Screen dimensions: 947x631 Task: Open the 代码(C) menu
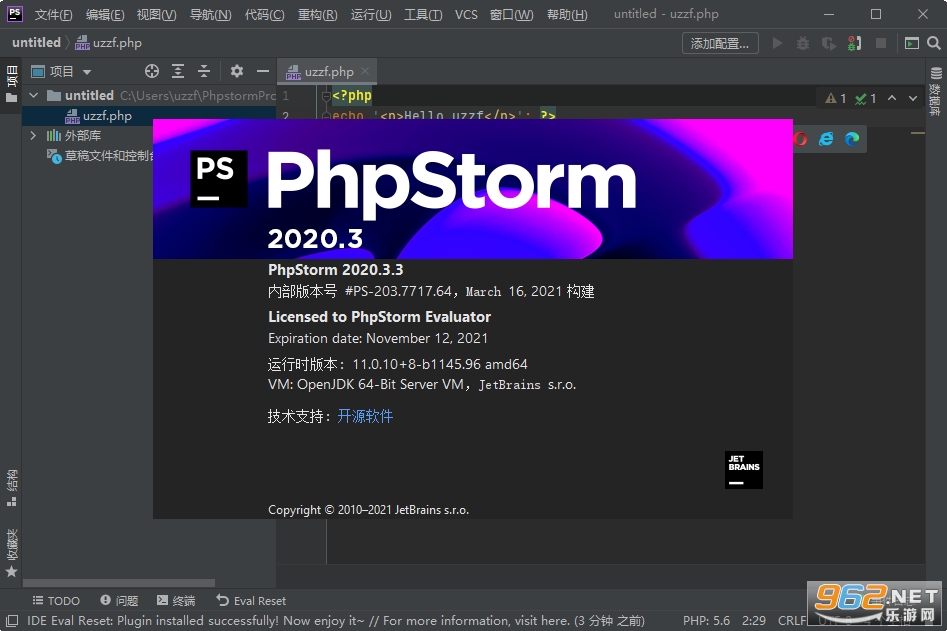tap(265, 14)
